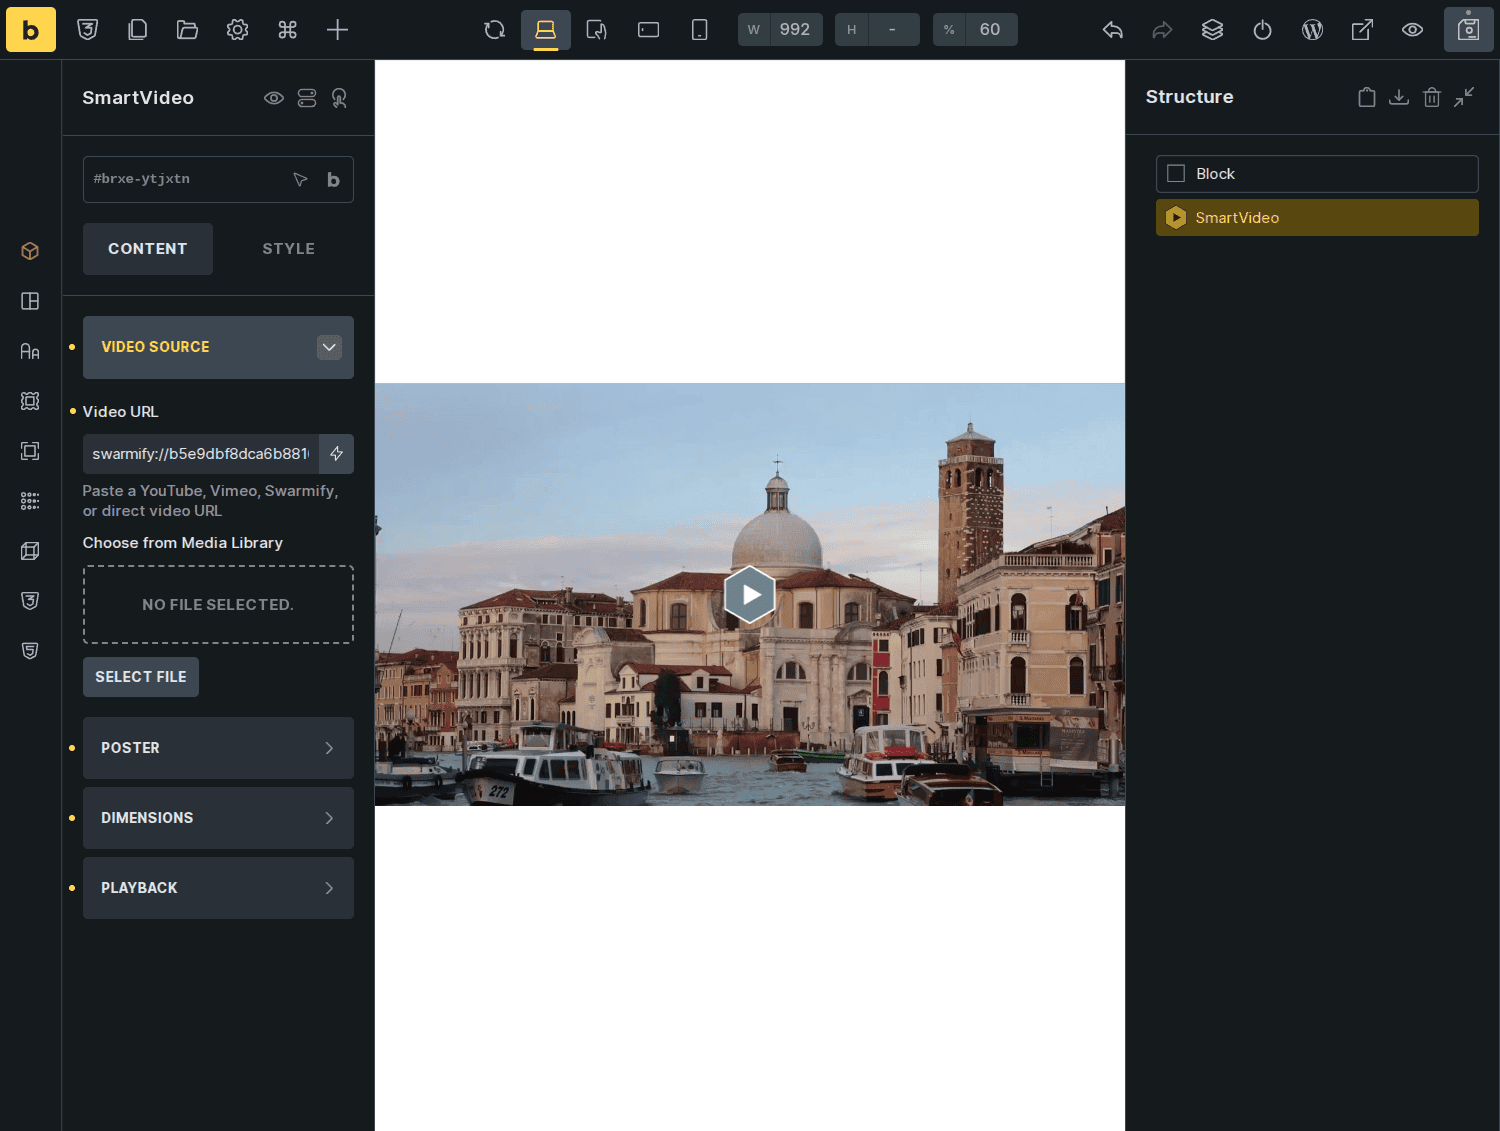Add a new element with the plus icon

[337, 30]
